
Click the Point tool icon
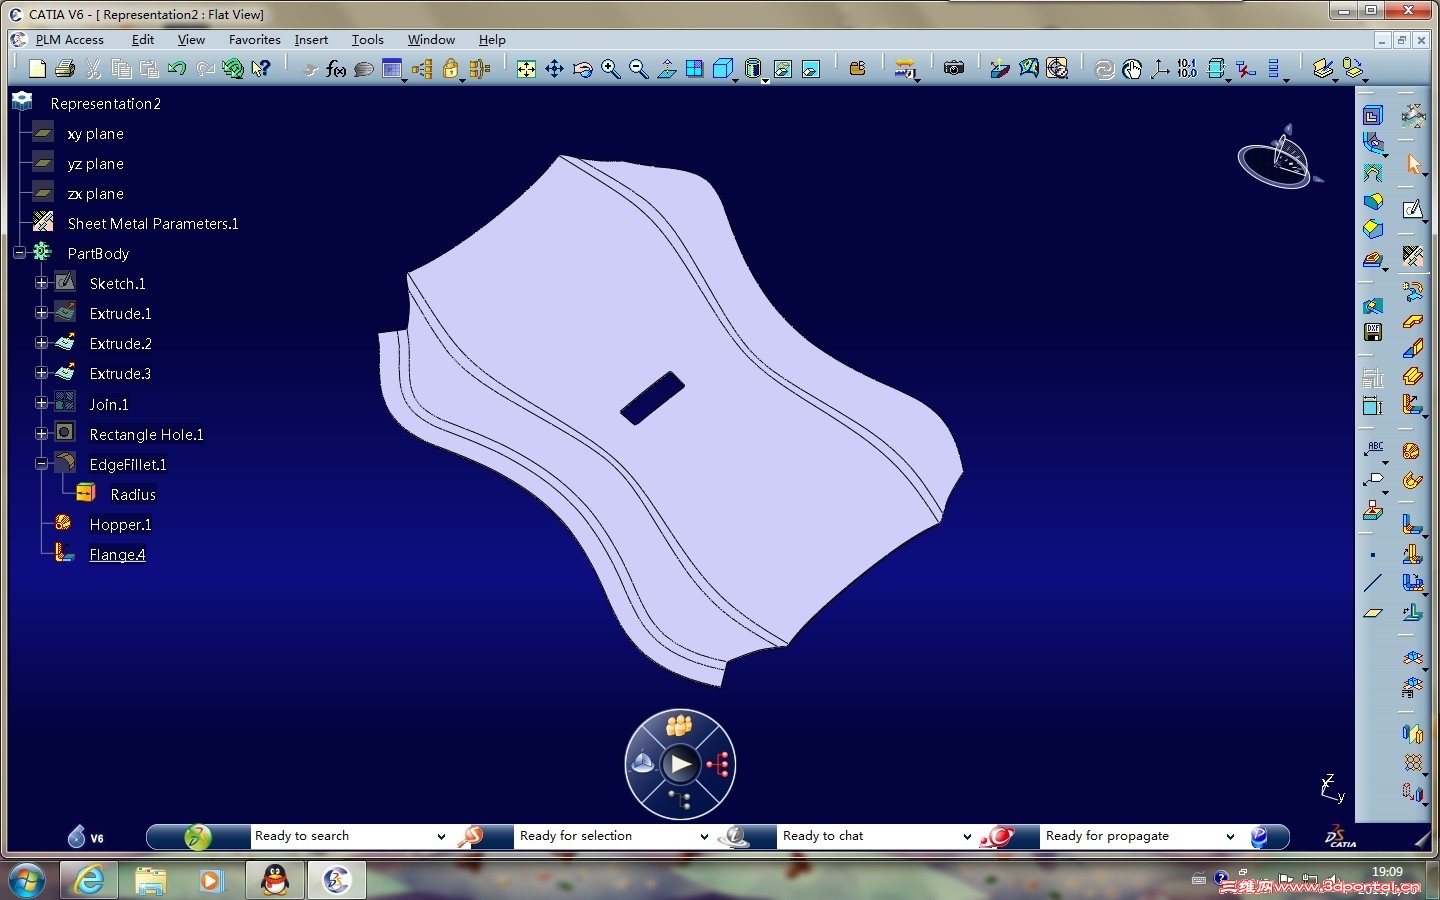1373,554
